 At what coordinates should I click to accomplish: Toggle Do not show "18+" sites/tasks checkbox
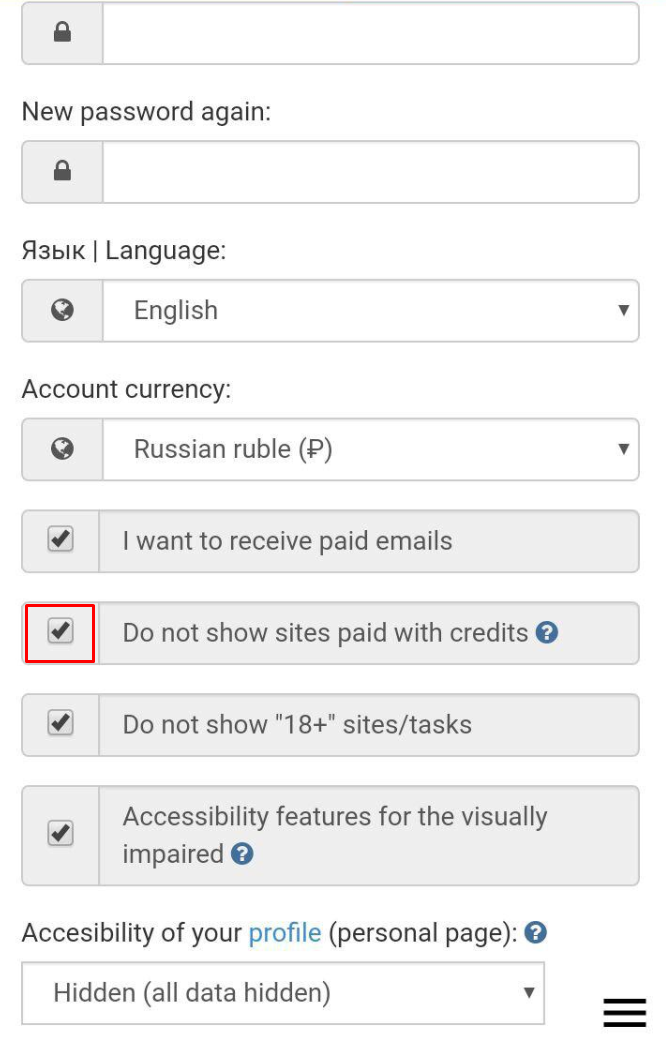click(61, 723)
